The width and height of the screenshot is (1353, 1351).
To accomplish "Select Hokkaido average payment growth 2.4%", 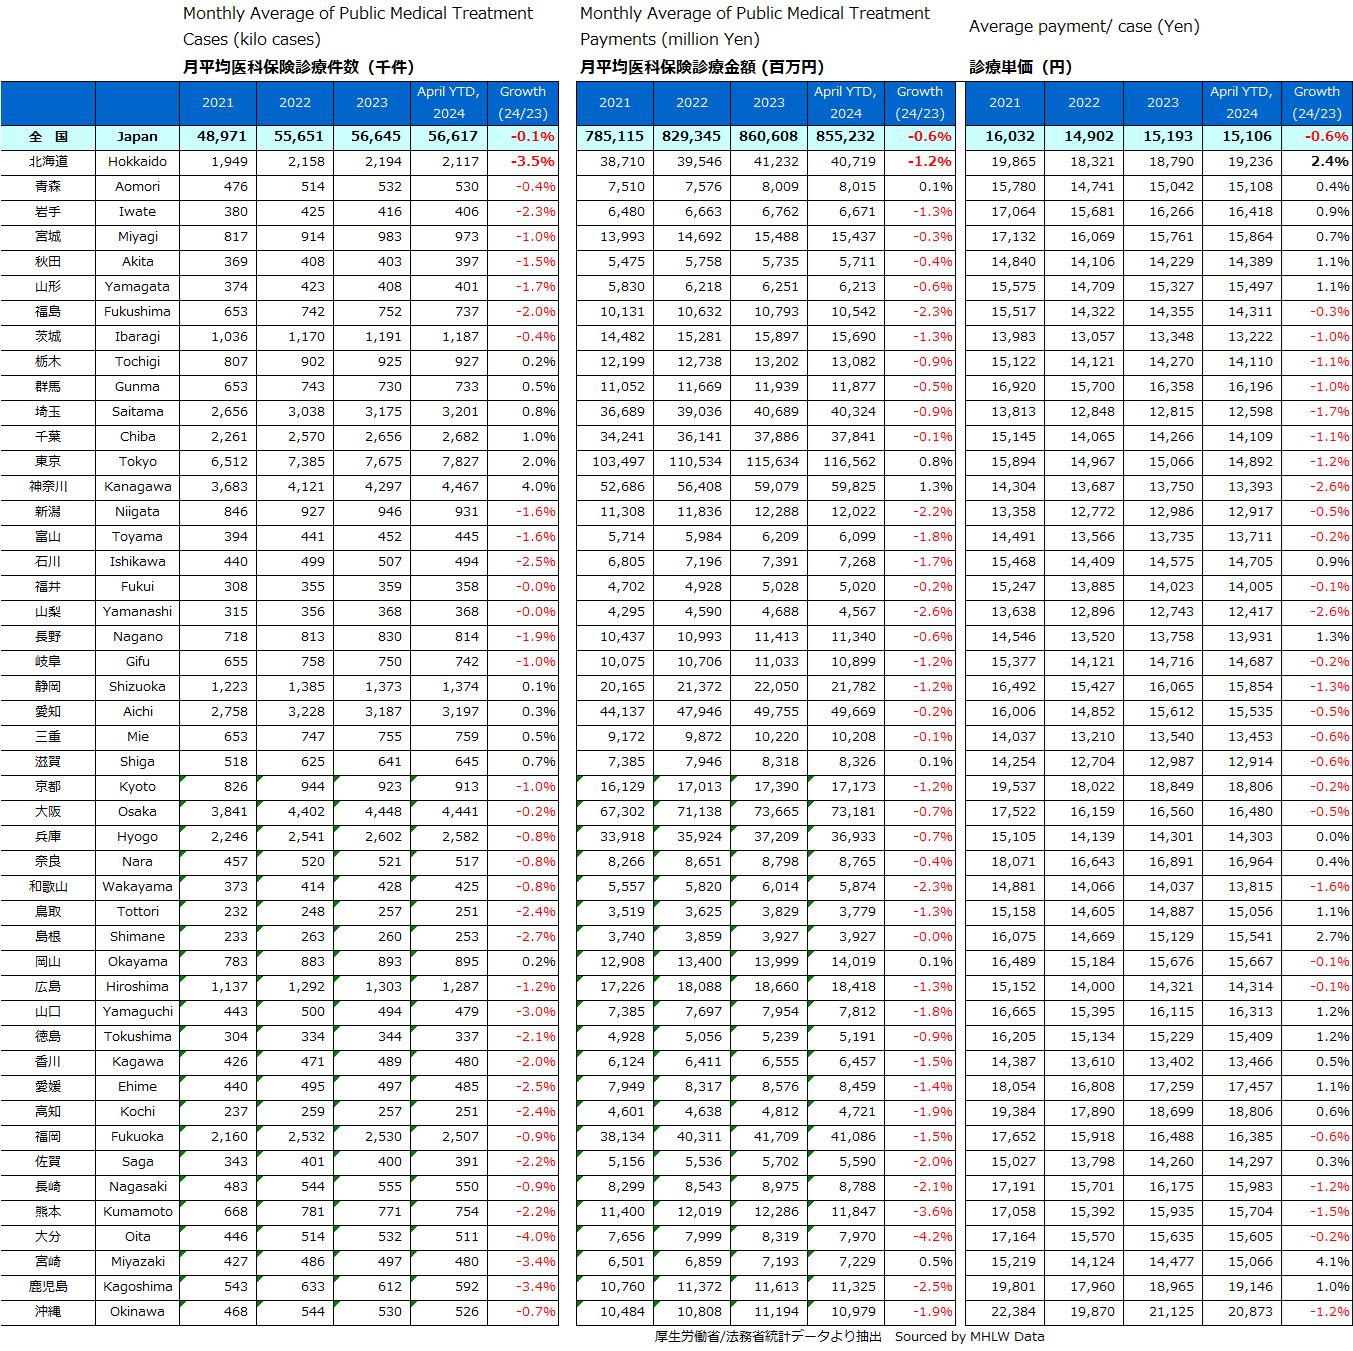I will pos(1317,162).
